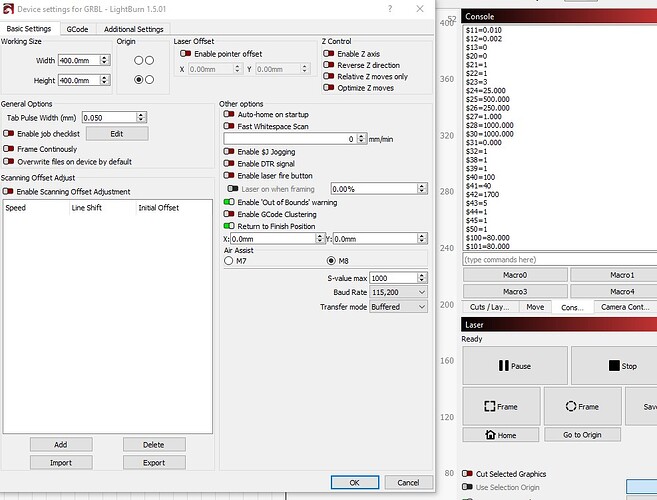Toggle Optimize Z moves

[x=328, y=88]
